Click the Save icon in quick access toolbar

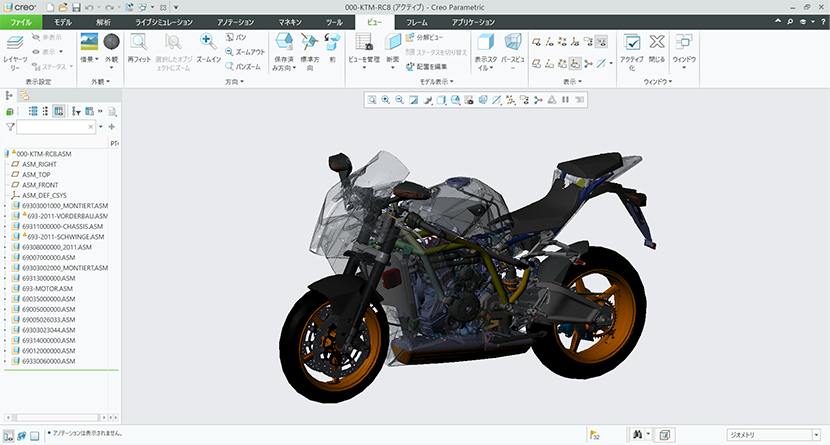pos(76,7)
